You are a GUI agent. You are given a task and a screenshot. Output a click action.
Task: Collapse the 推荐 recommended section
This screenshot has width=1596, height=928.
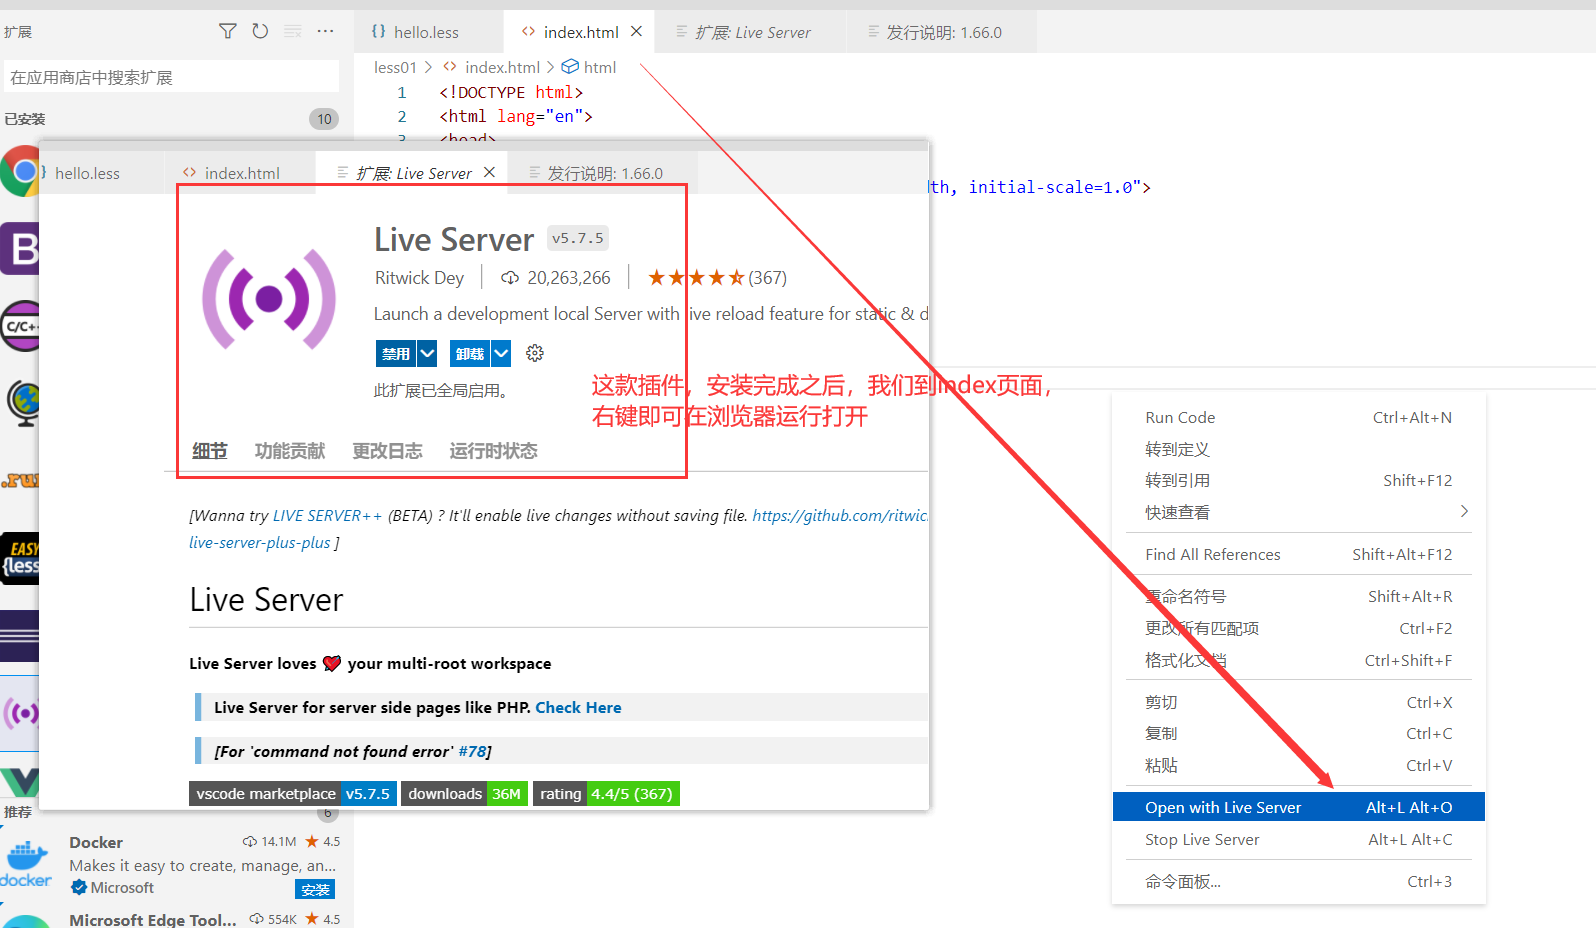click(17, 812)
